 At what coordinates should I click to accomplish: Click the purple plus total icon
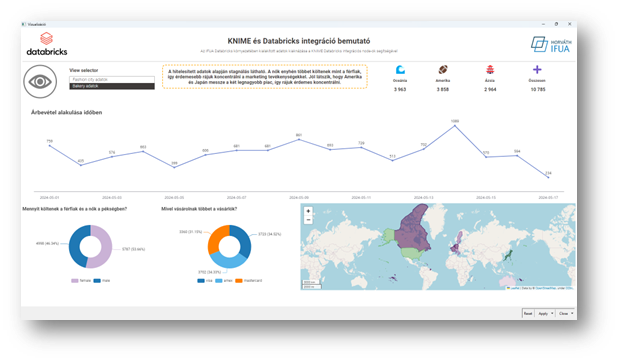(x=537, y=70)
